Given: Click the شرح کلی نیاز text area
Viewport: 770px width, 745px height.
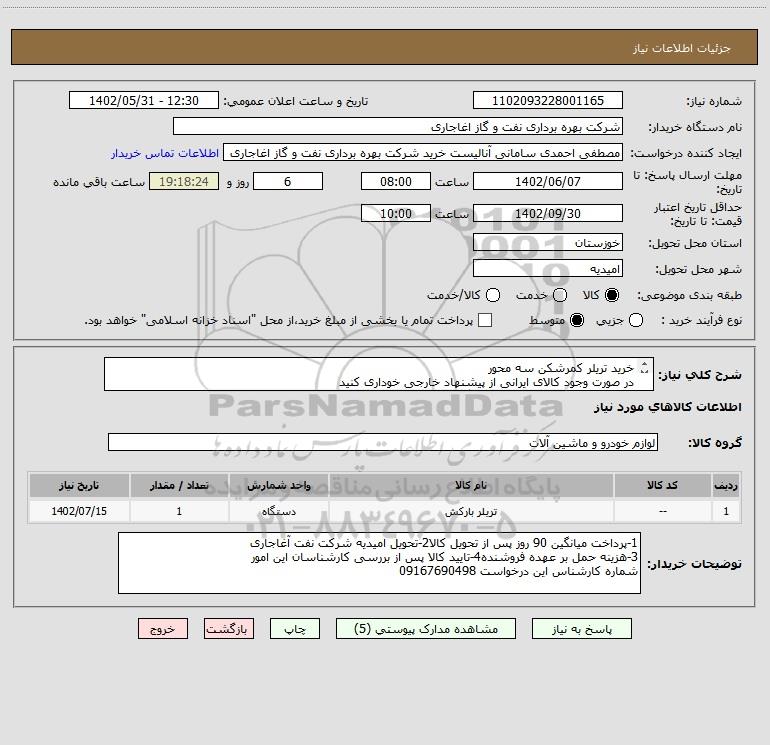Looking at the screenshot, I should (x=379, y=374).
